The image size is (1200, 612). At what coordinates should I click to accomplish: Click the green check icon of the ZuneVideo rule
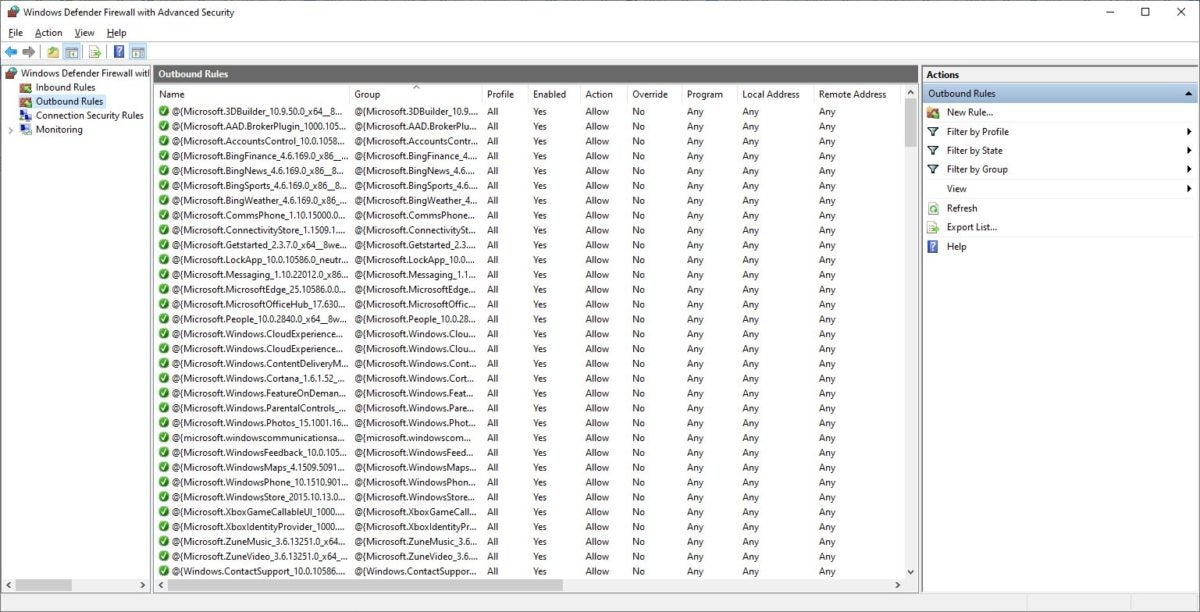click(164, 556)
